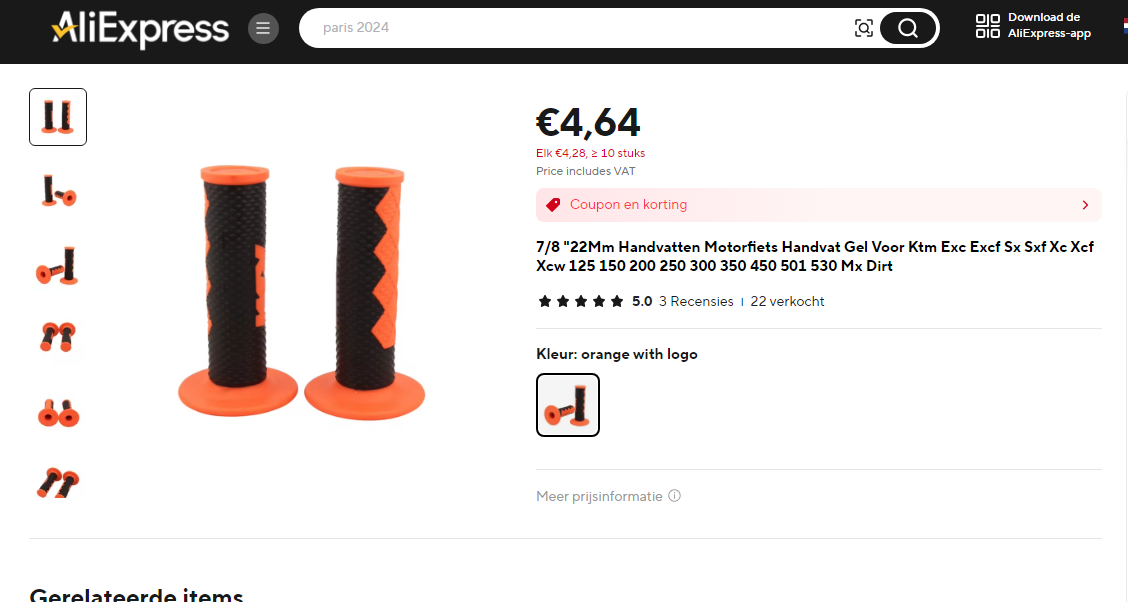This screenshot has height=602, width=1128.
Task: Select the second product thumbnail
Action: coord(58,191)
